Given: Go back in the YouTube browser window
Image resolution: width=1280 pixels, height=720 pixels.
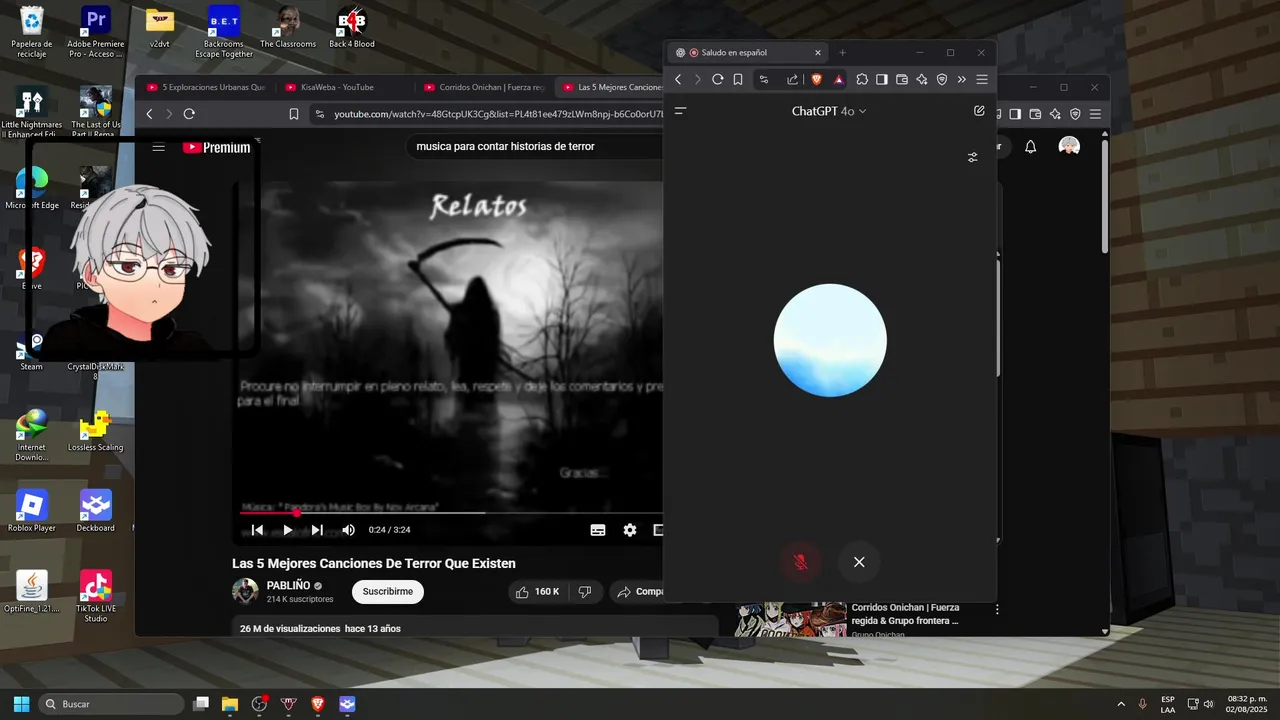Looking at the screenshot, I should 150,114.
